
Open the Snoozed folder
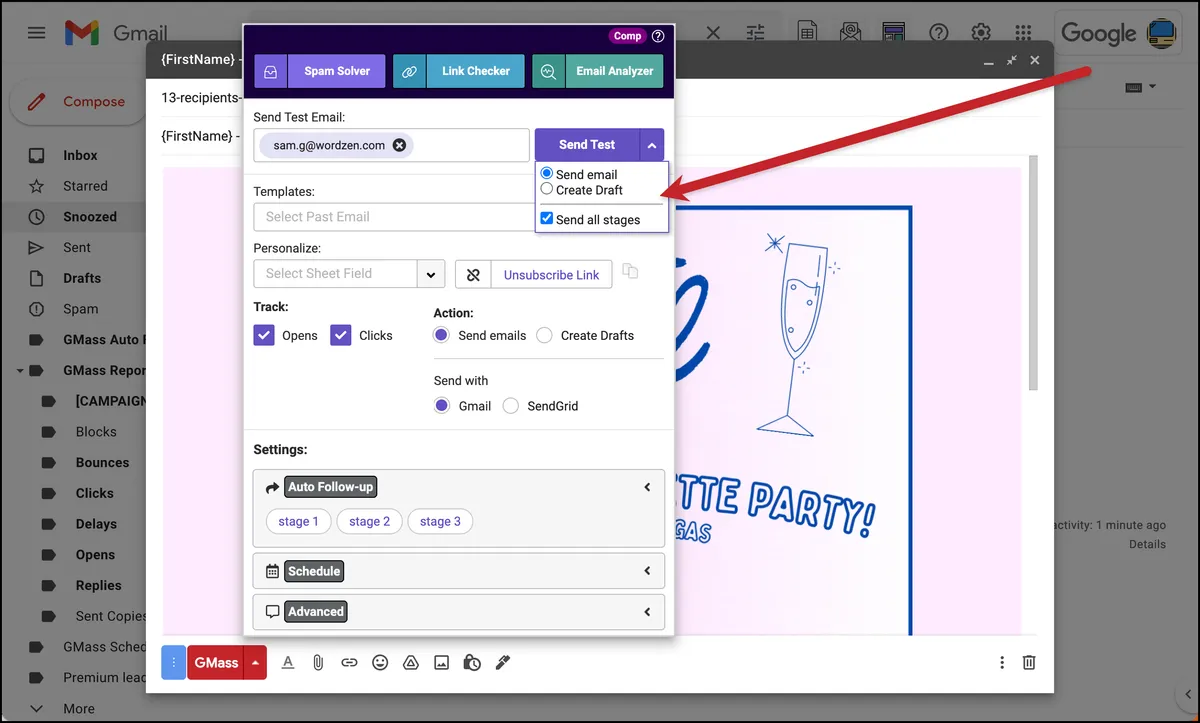pos(90,217)
